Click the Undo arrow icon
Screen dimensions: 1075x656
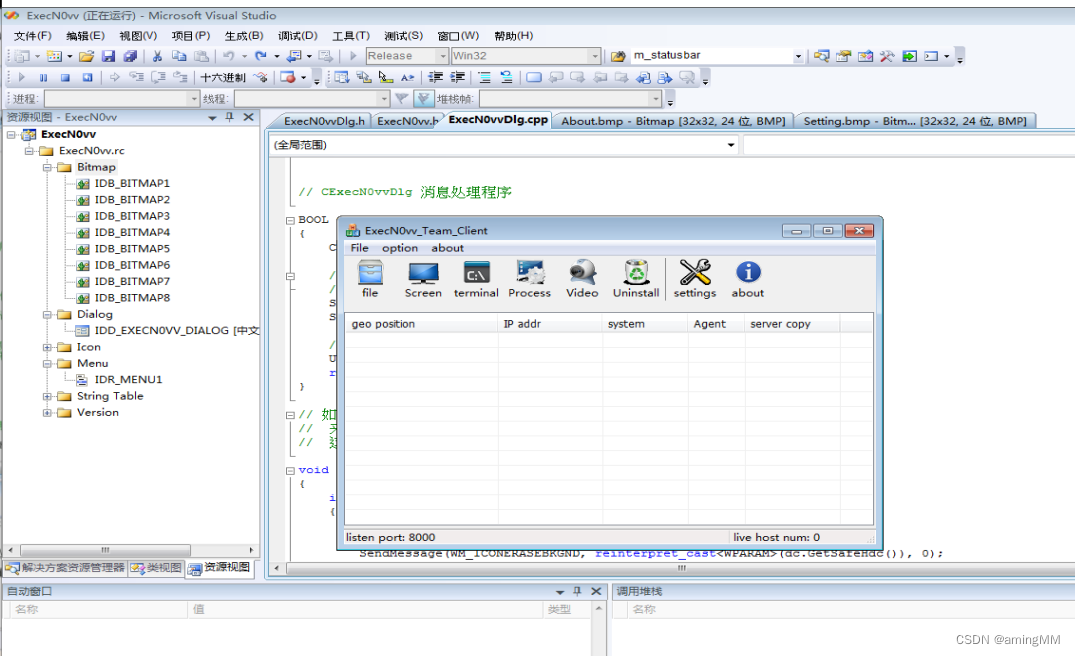[228, 56]
